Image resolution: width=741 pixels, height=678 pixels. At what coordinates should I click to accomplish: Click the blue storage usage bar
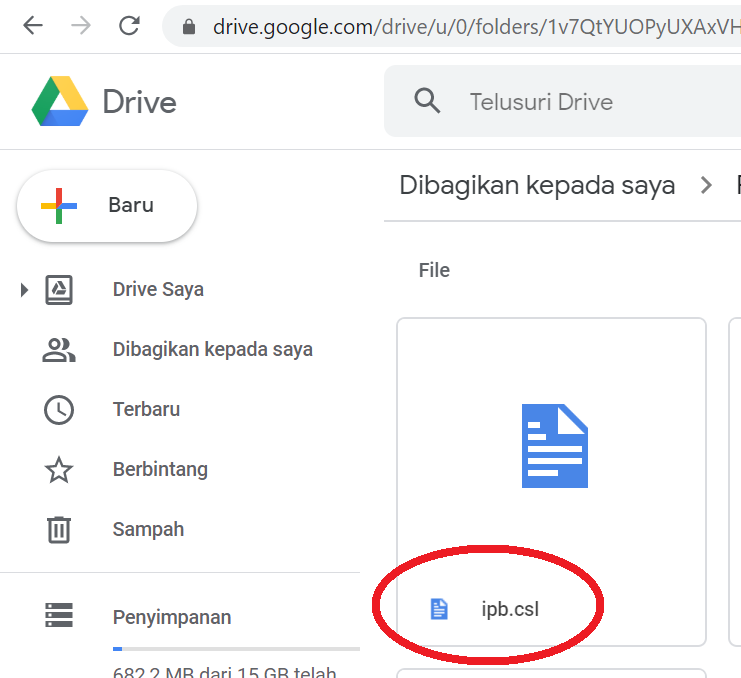(x=118, y=649)
